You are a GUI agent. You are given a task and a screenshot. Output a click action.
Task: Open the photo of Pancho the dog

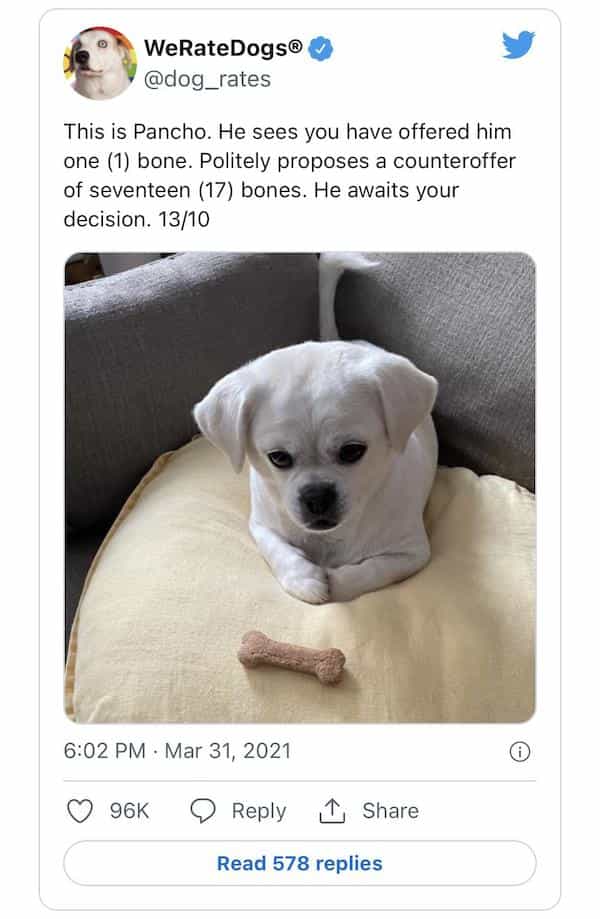(x=299, y=488)
